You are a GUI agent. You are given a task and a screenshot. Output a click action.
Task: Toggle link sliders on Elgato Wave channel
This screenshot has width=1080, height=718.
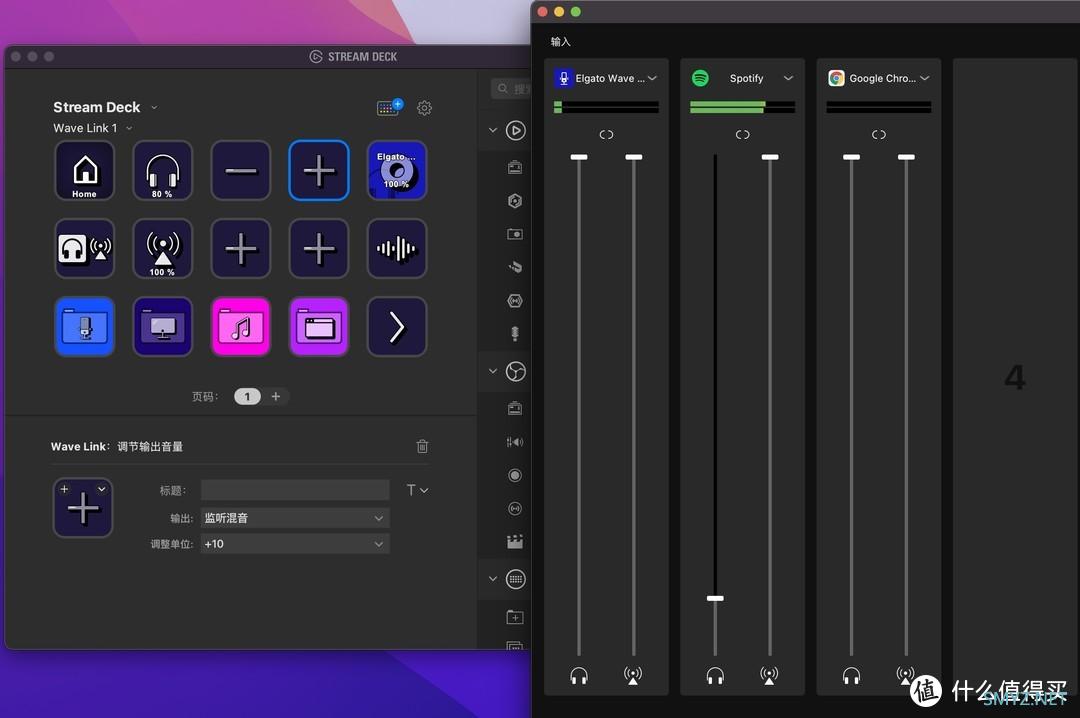tap(606, 134)
